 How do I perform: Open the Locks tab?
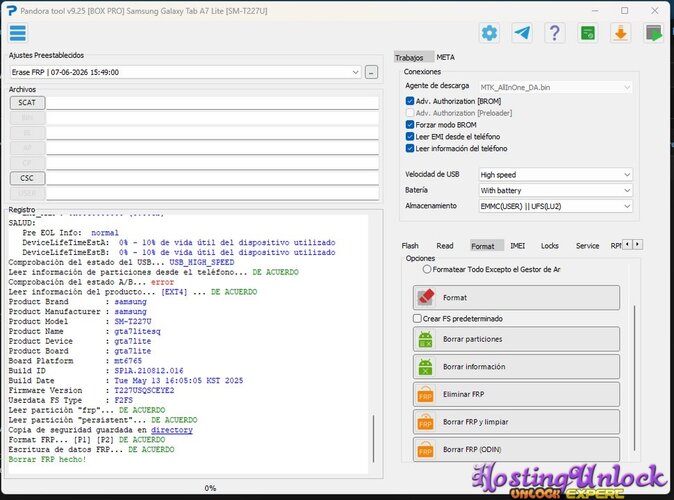coord(549,245)
